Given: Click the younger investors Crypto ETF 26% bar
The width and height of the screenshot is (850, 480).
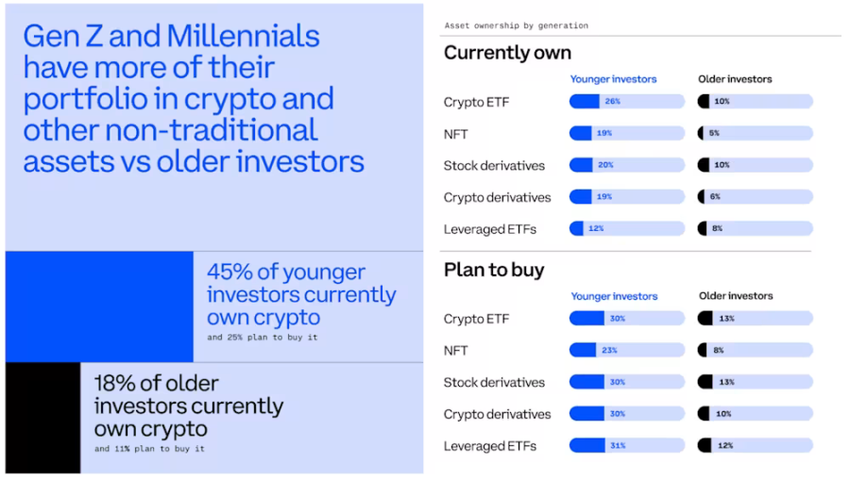Looking at the screenshot, I should tap(626, 101).
